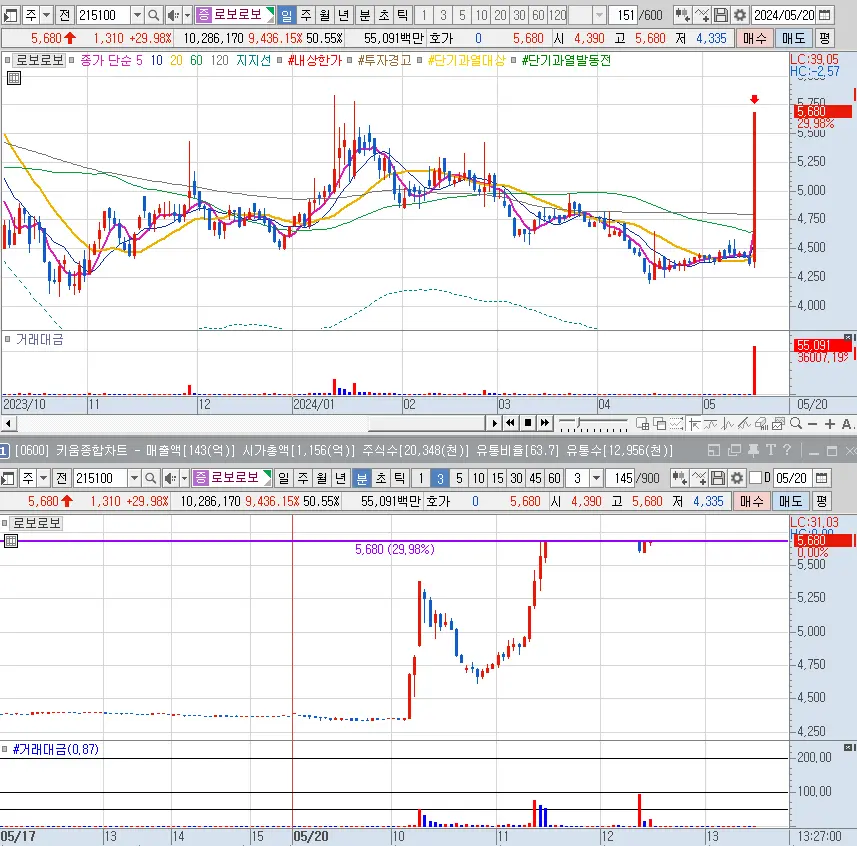Toggle #투자경고 indicator checkbox

(x=350, y=60)
